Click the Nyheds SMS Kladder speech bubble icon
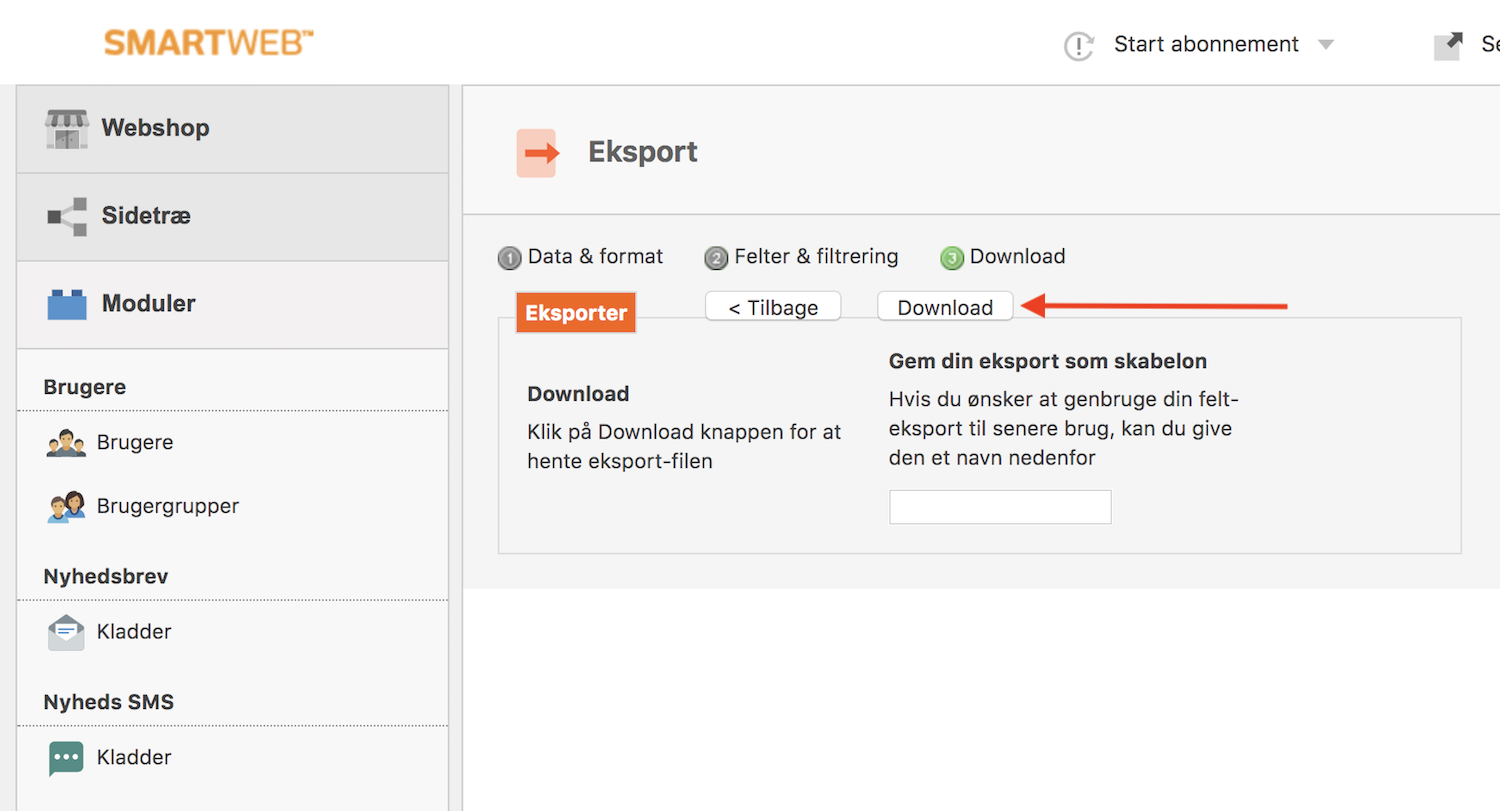 pos(64,757)
